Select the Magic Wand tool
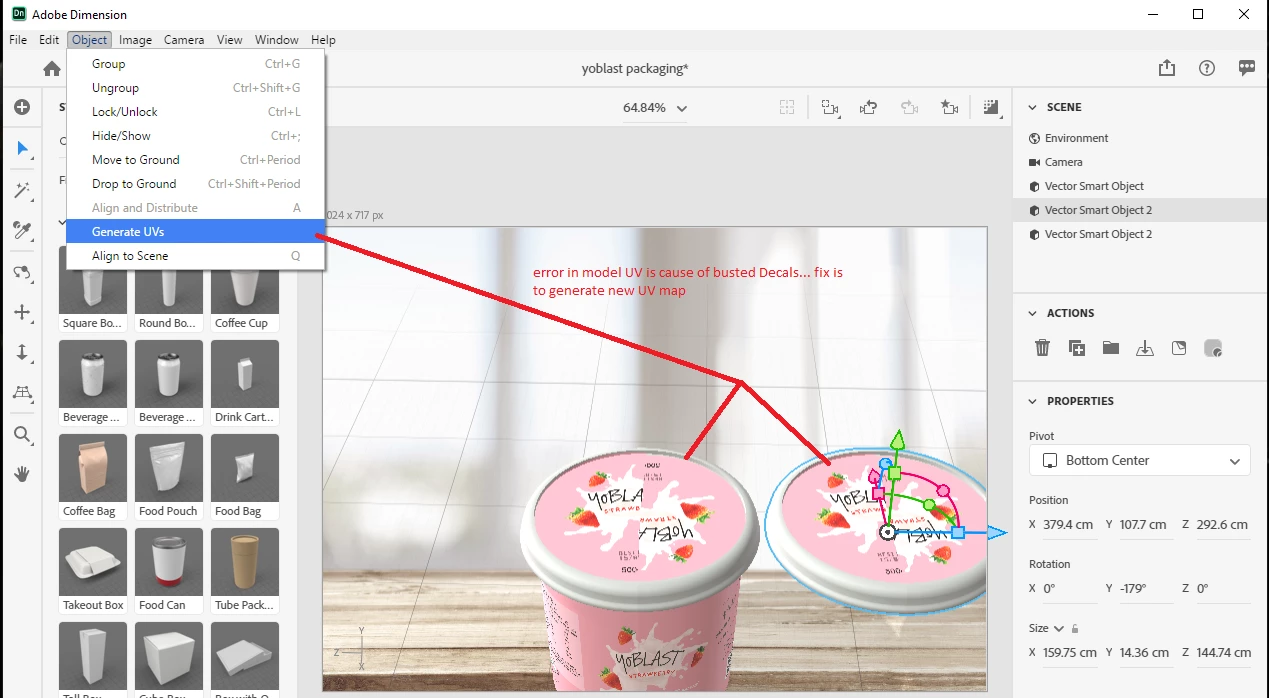This screenshot has width=1269, height=698. point(22,190)
